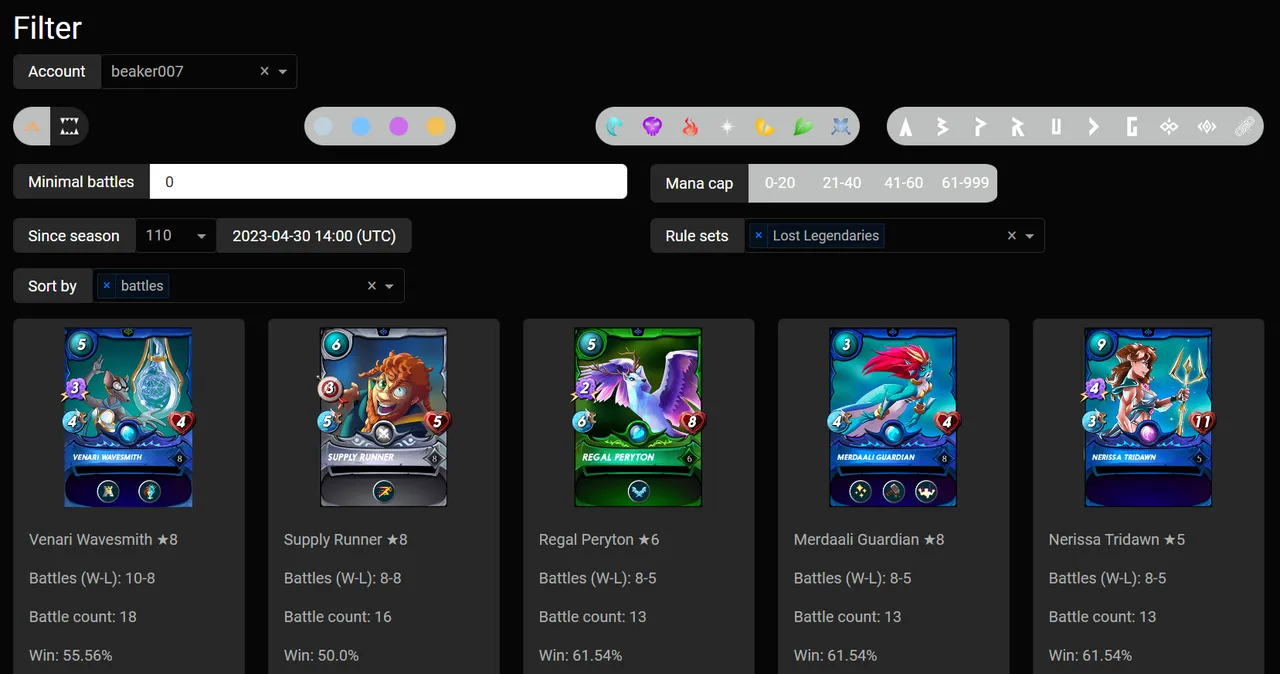This screenshot has width=1280, height=674.
Task: Filter by rare rarity blue circle
Action: 361,127
